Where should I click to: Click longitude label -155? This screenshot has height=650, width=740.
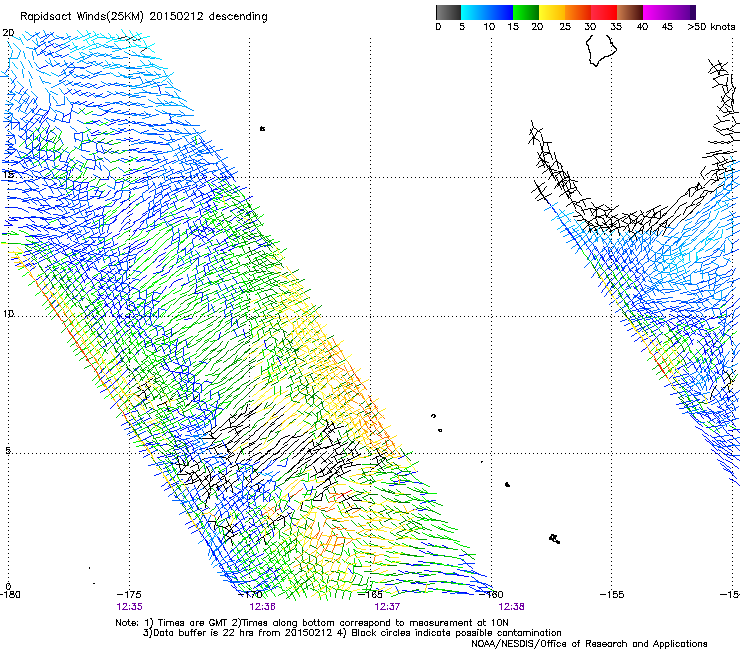click(x=612, y=594)
